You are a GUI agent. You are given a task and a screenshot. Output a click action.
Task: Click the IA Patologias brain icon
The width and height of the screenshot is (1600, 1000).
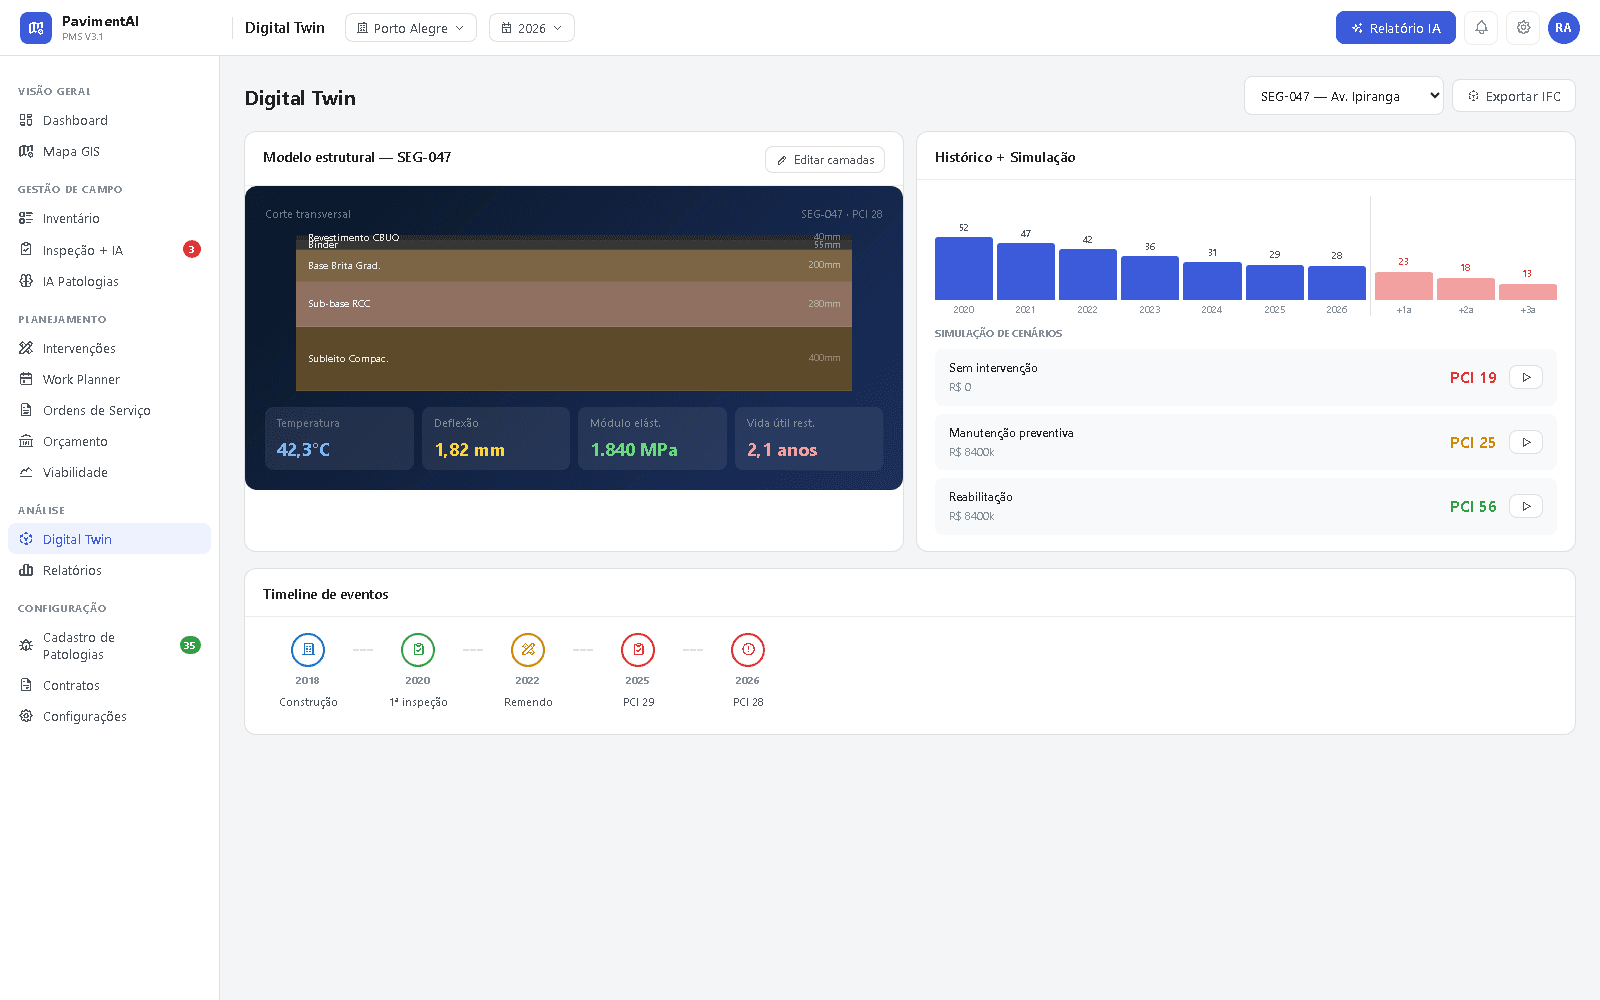click(x=26, y=281)
